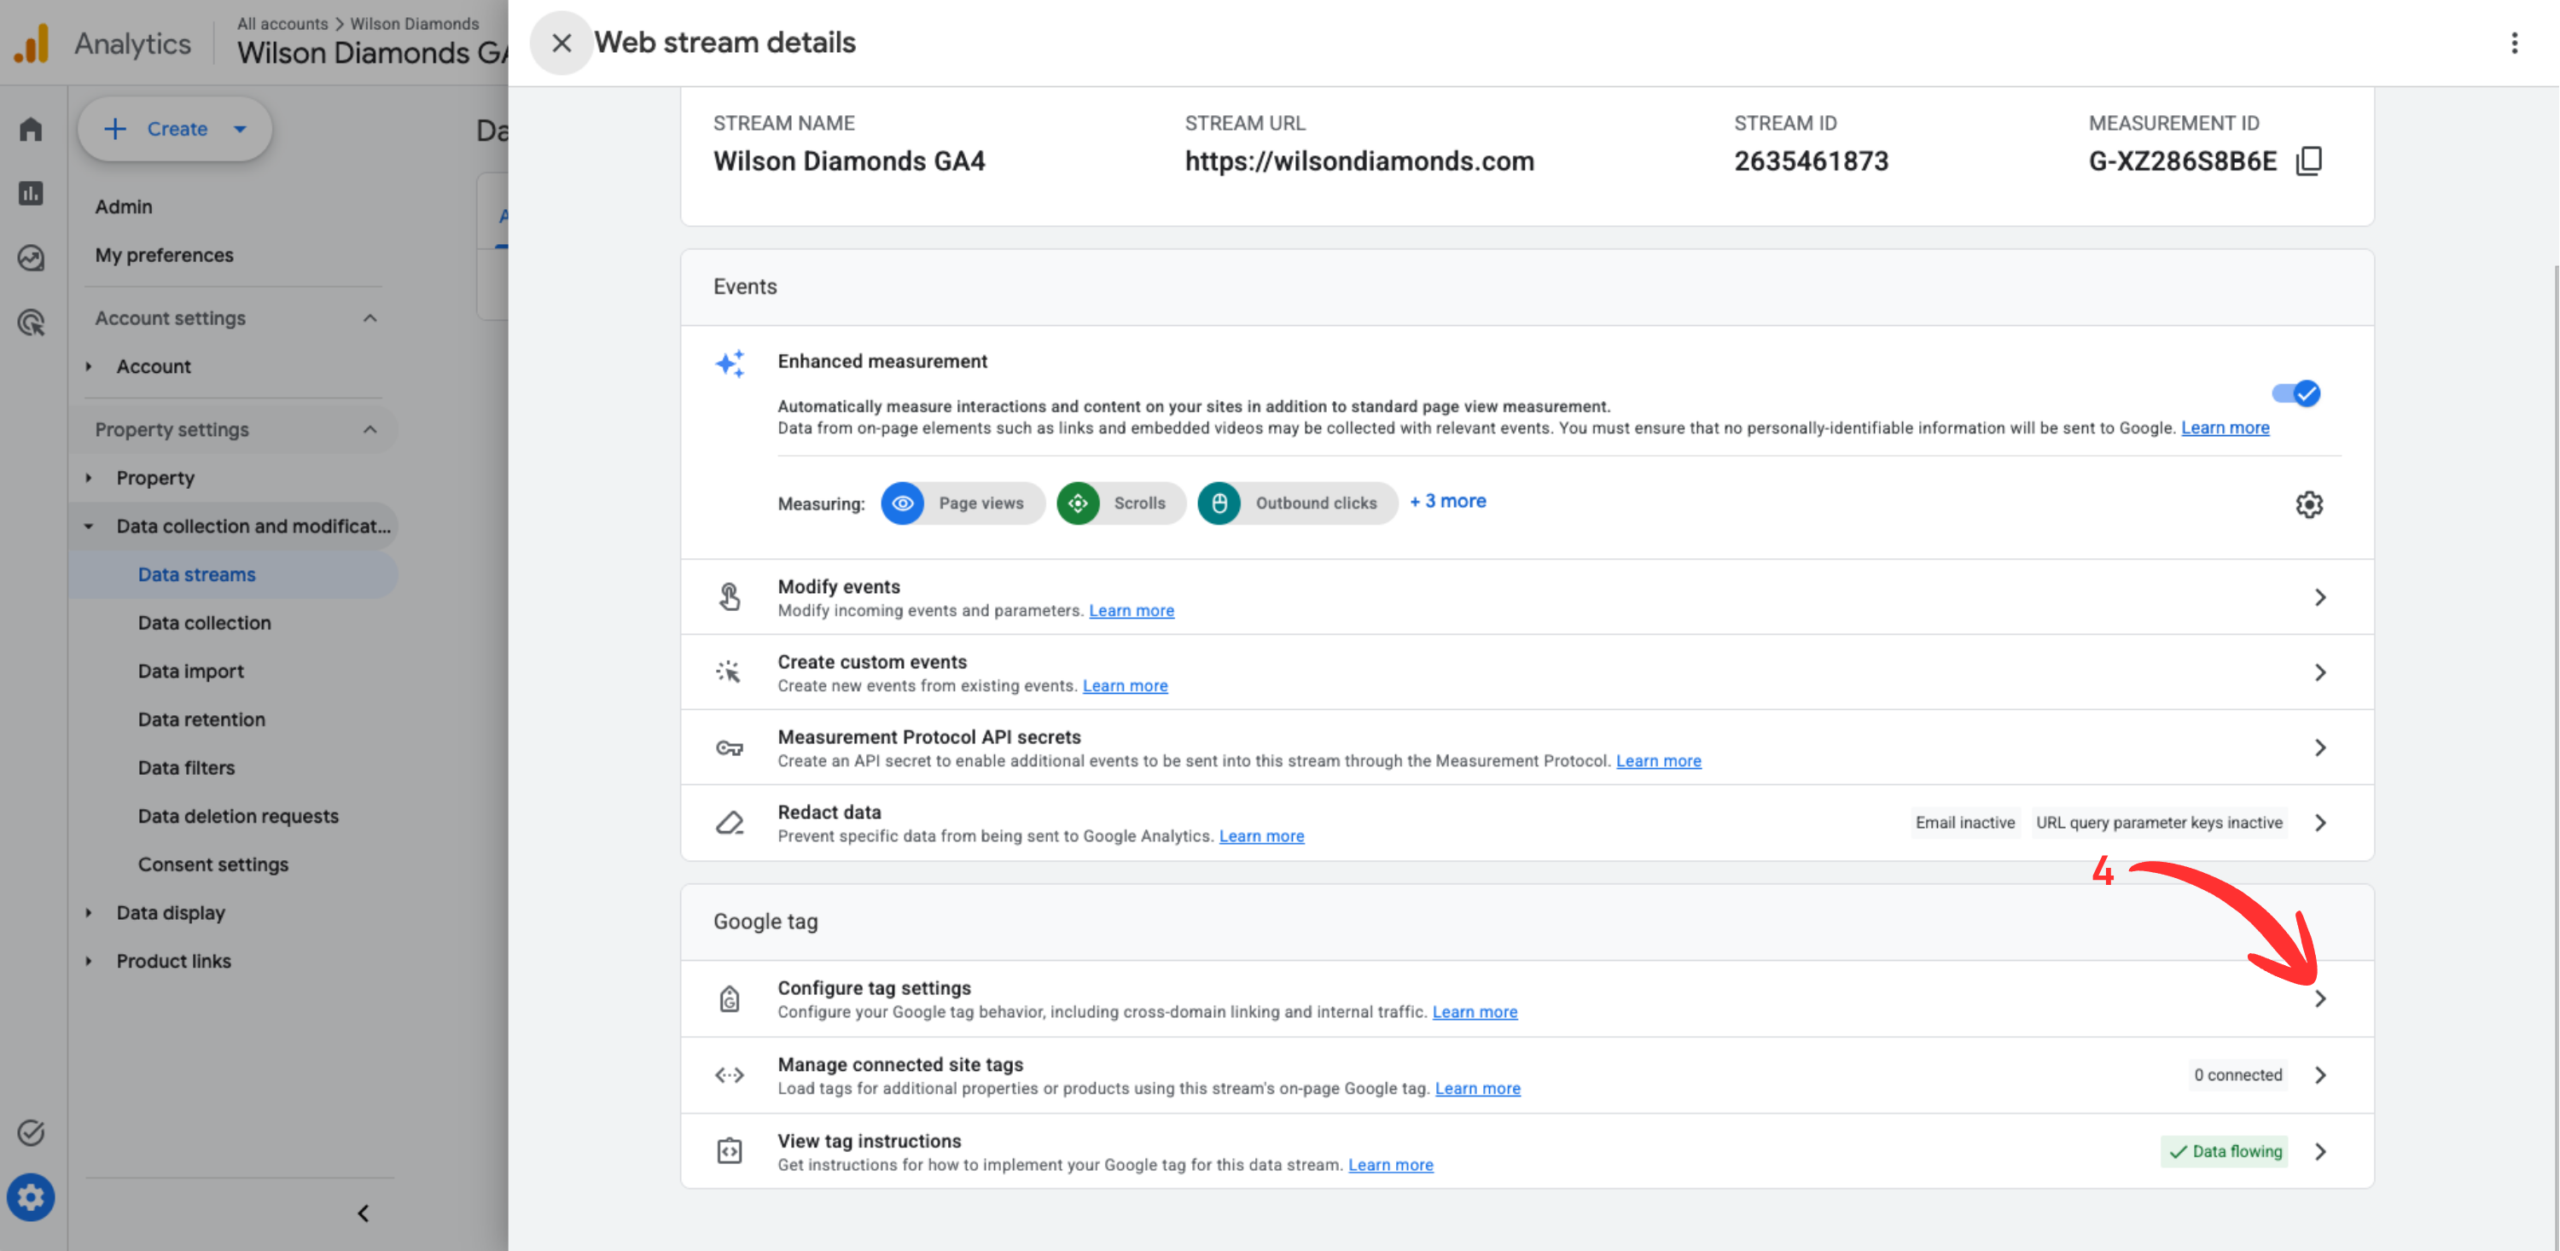The image size is (2560, 1251).
Task: Open Measurement Protocol API secrets chevron
Action: point(2320,748)
